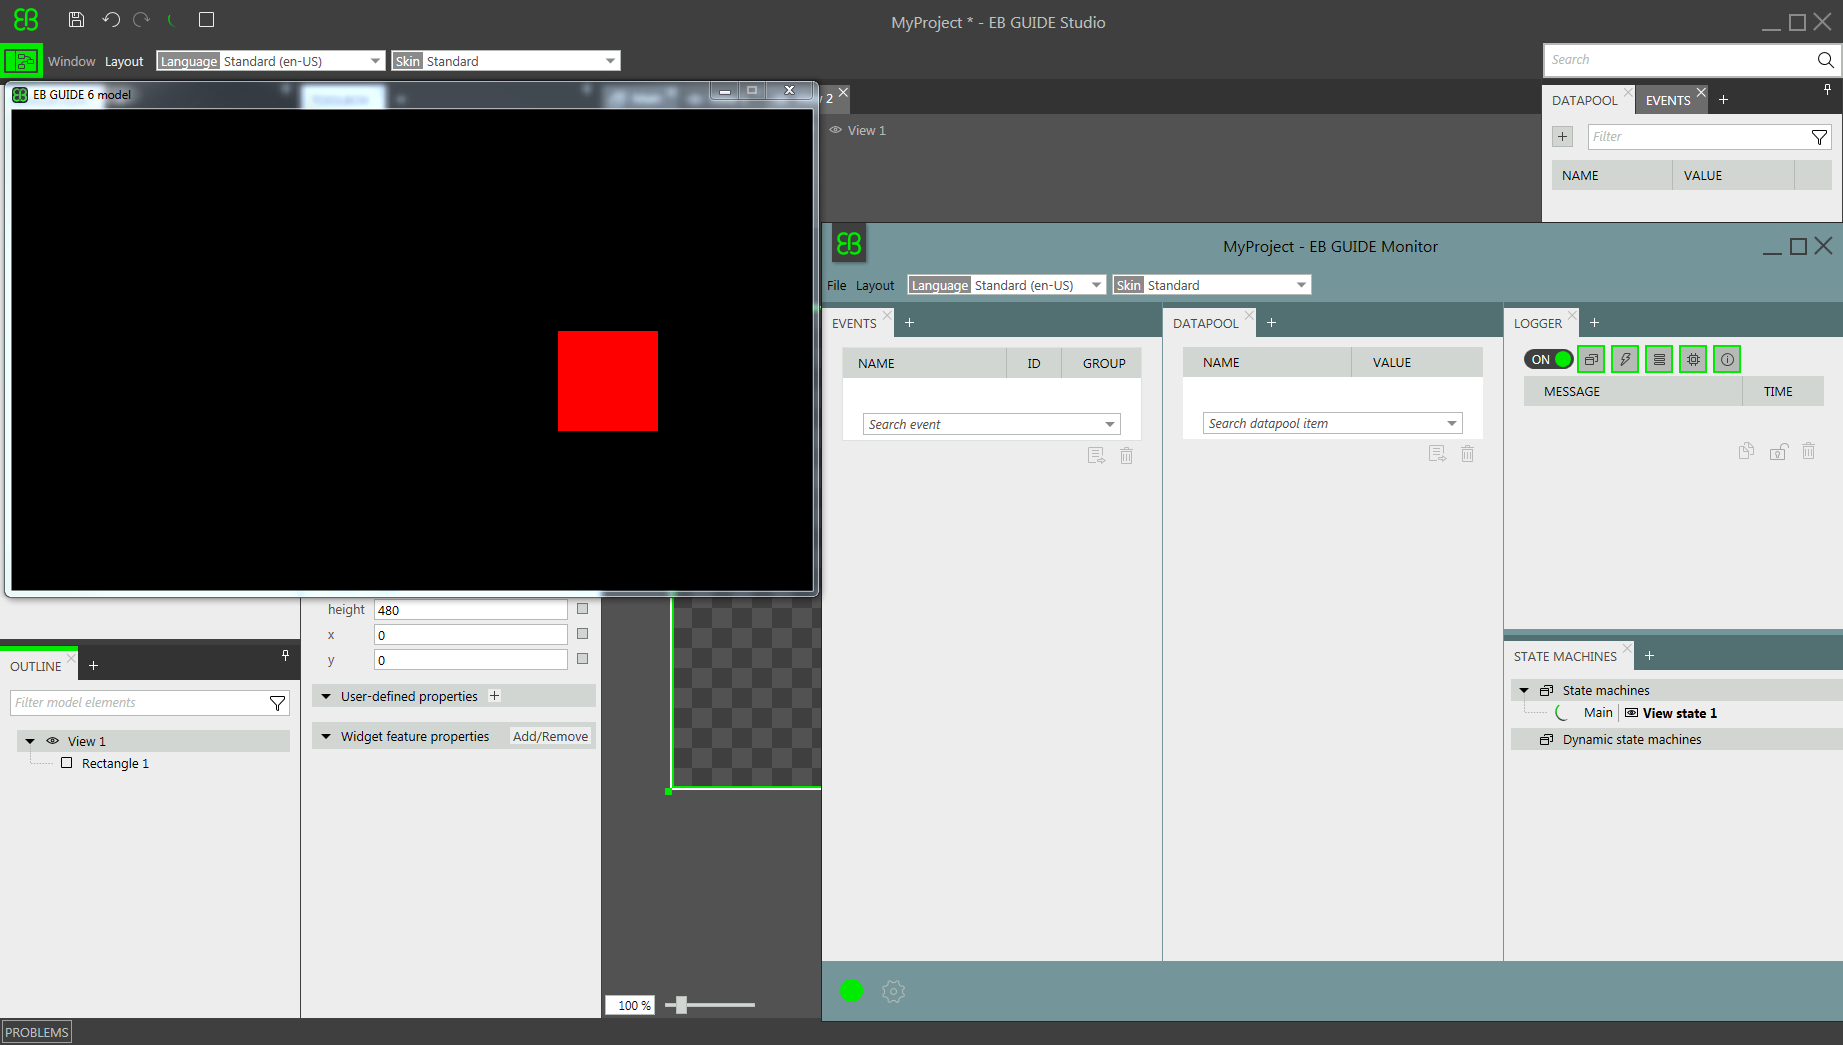This screenshot has height=1045, width=1843.
Task: Click the red rectangle in model window
Action: point(607,381)
